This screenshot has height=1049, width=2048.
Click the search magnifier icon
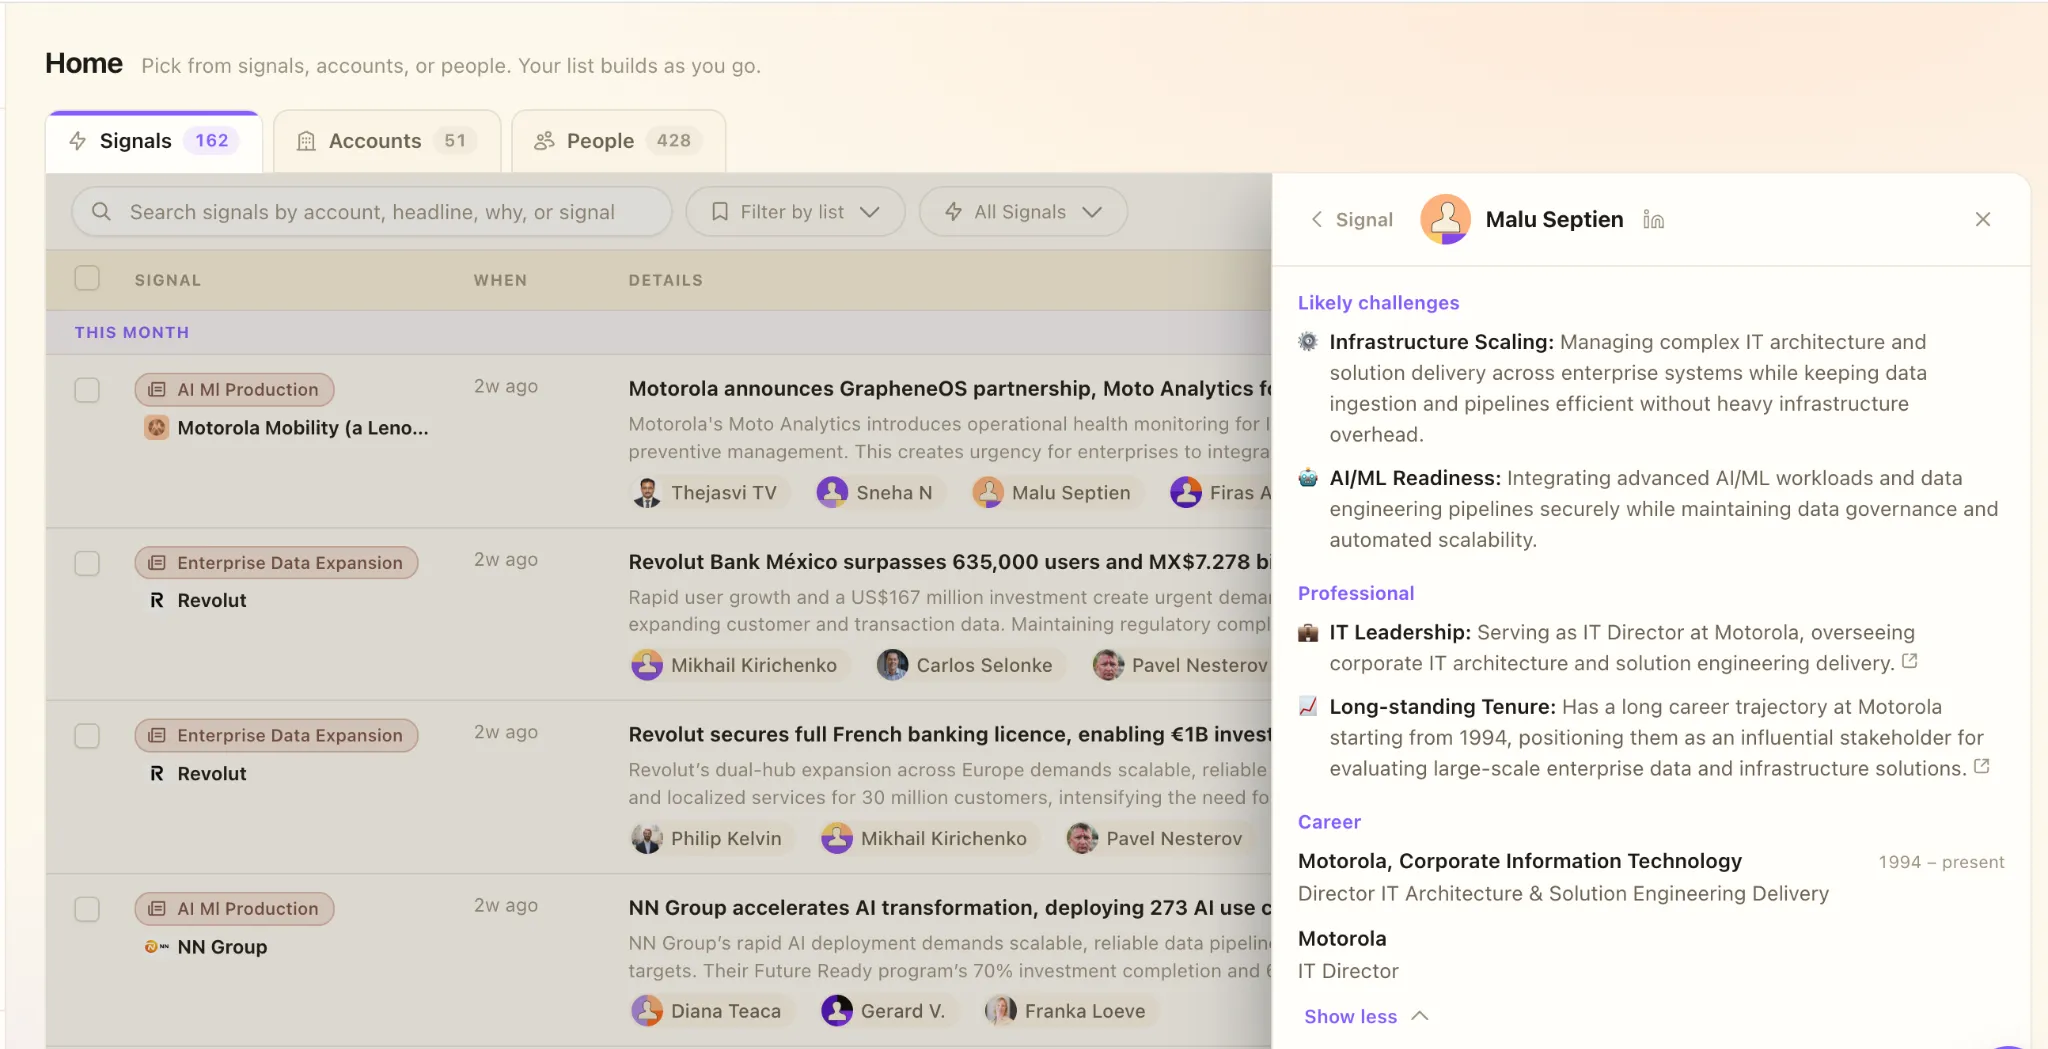click(101, 212)
